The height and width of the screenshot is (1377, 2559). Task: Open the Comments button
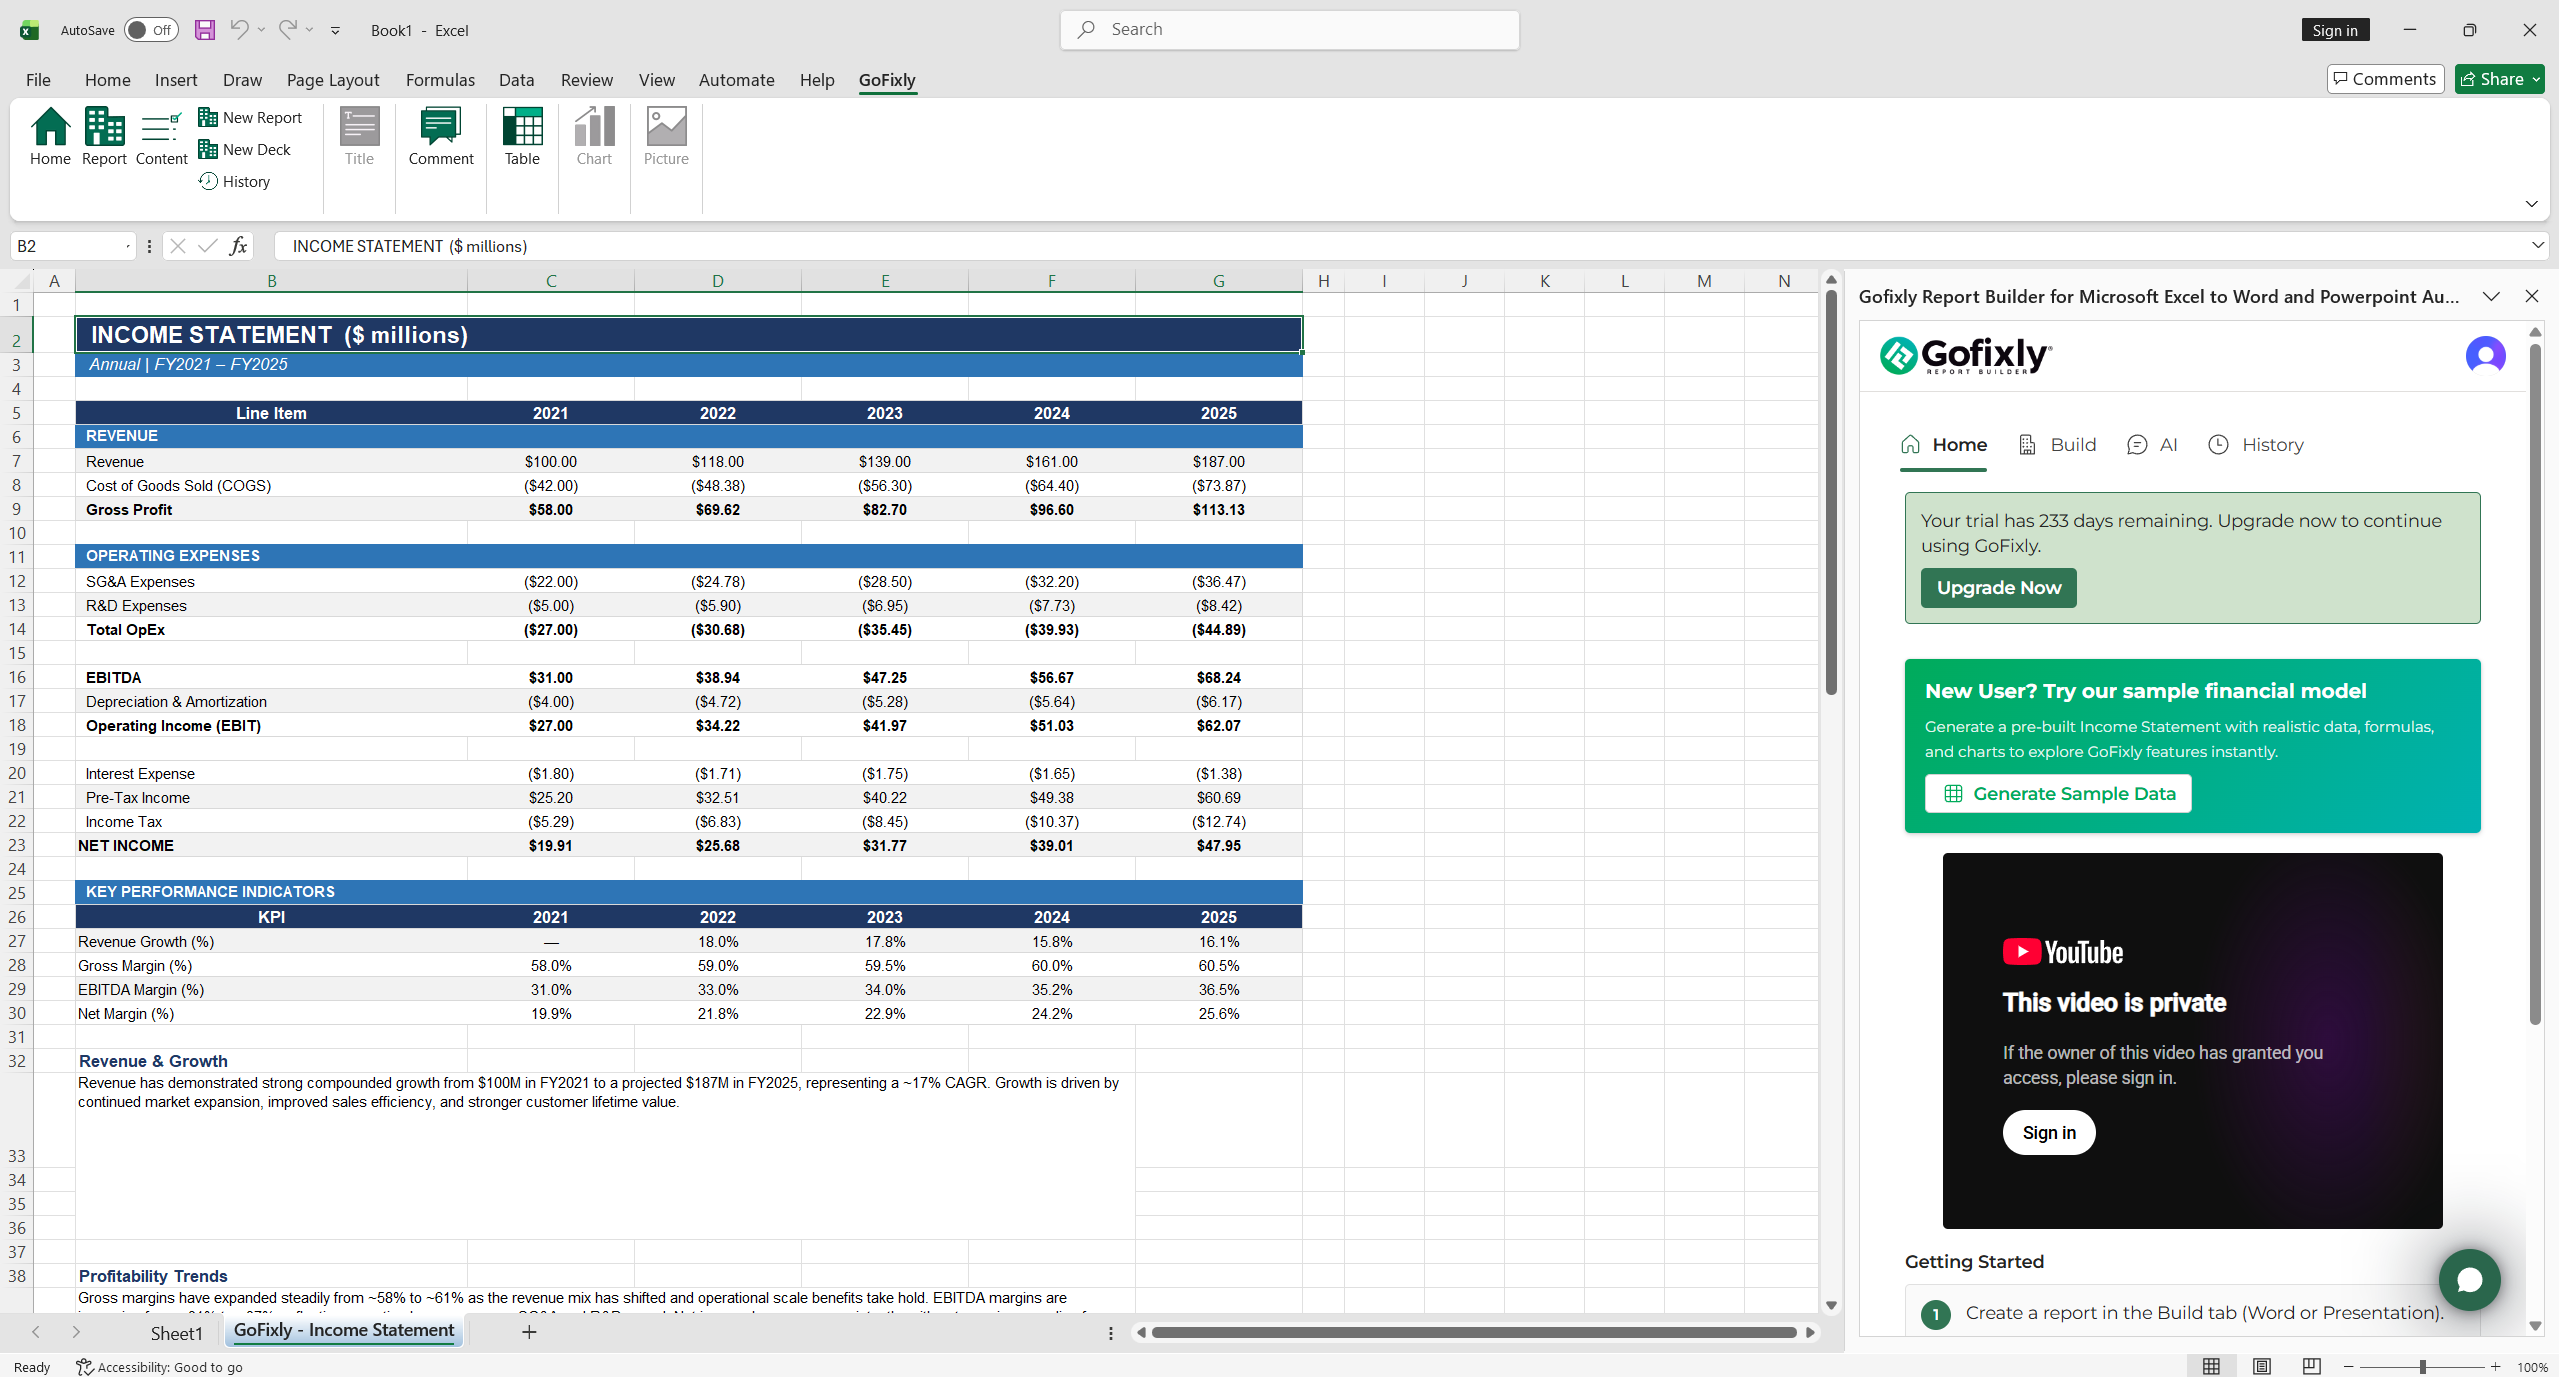[x=2385, y=79]
